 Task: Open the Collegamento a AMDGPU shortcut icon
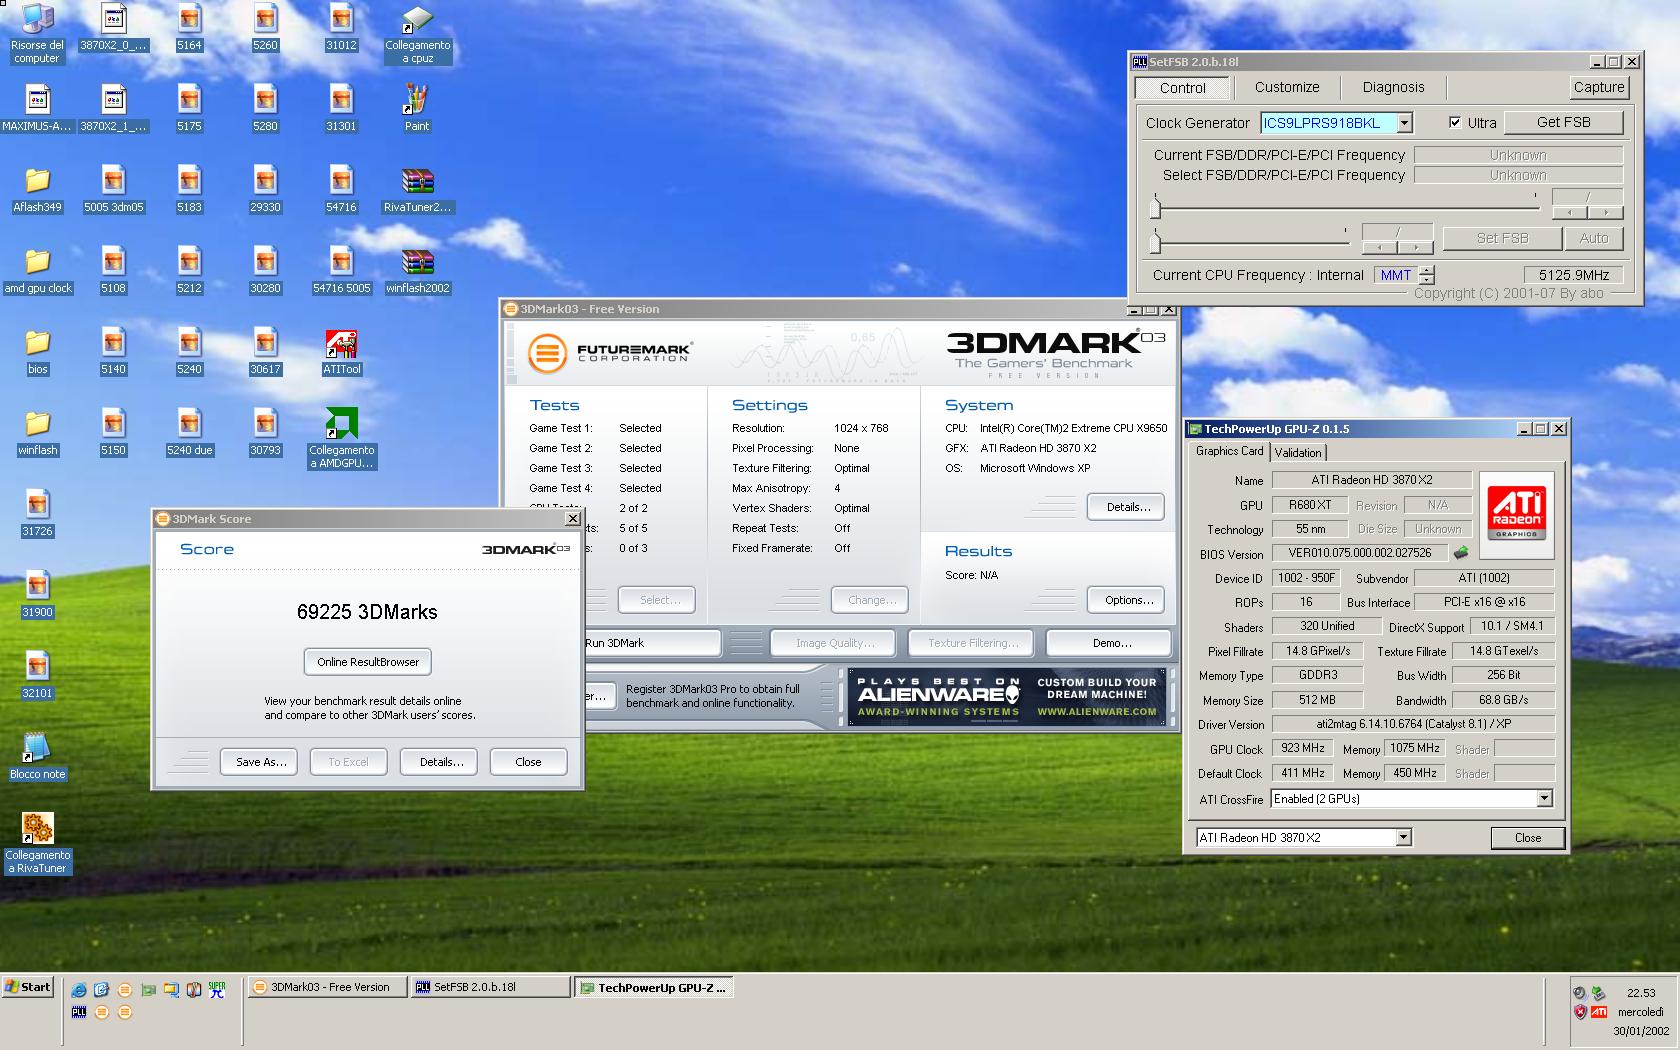point(341,438)
